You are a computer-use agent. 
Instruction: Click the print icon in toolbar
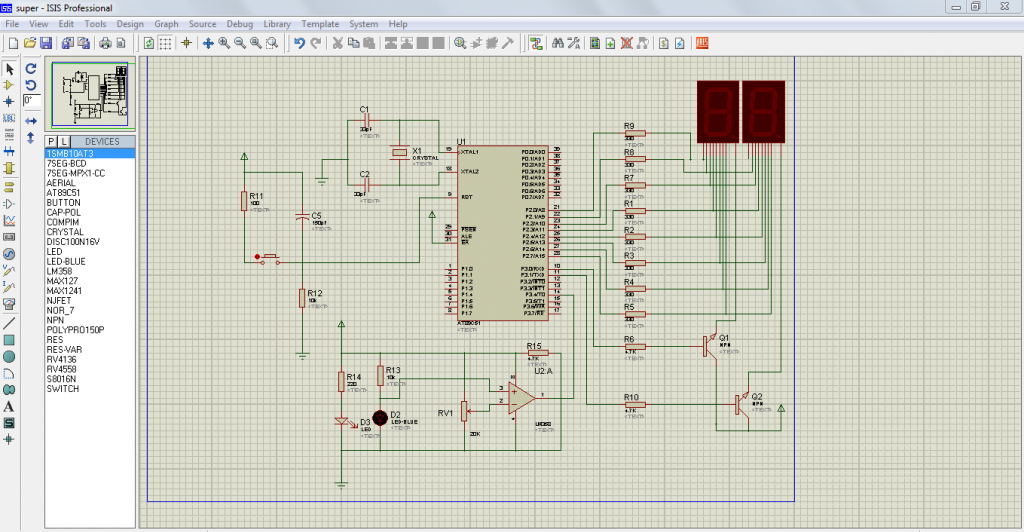[x=103, y=43]
